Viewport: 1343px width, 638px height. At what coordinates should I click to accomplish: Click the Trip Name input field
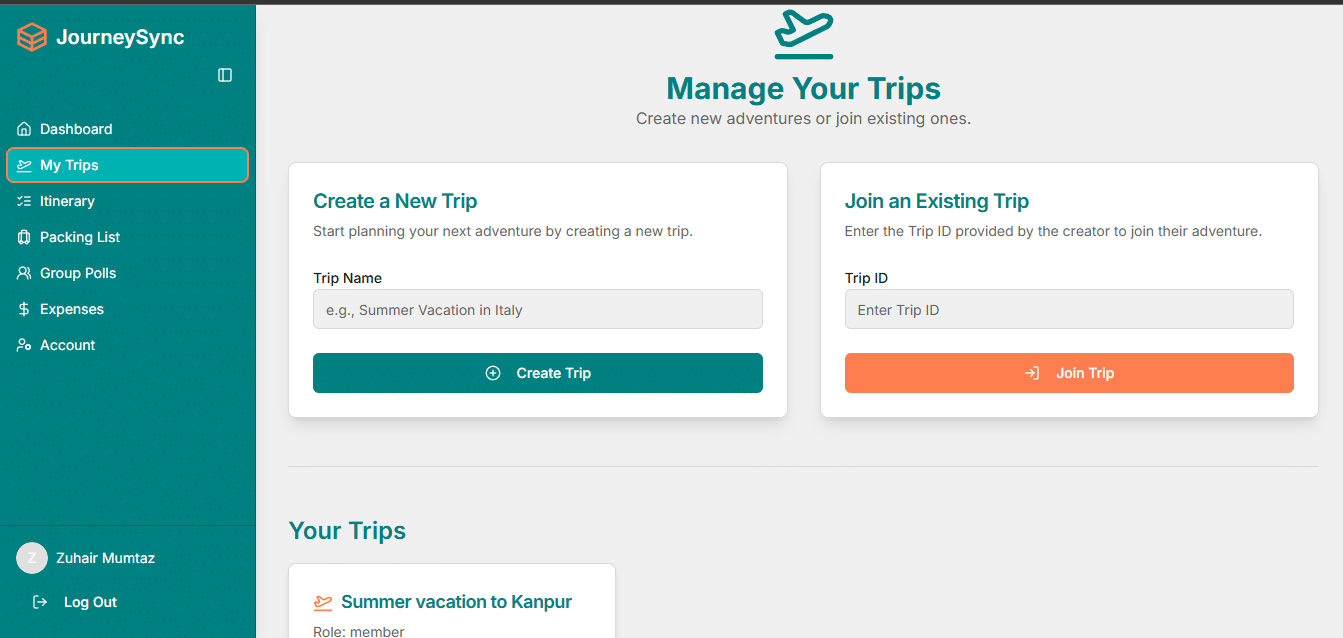[537, 310]
